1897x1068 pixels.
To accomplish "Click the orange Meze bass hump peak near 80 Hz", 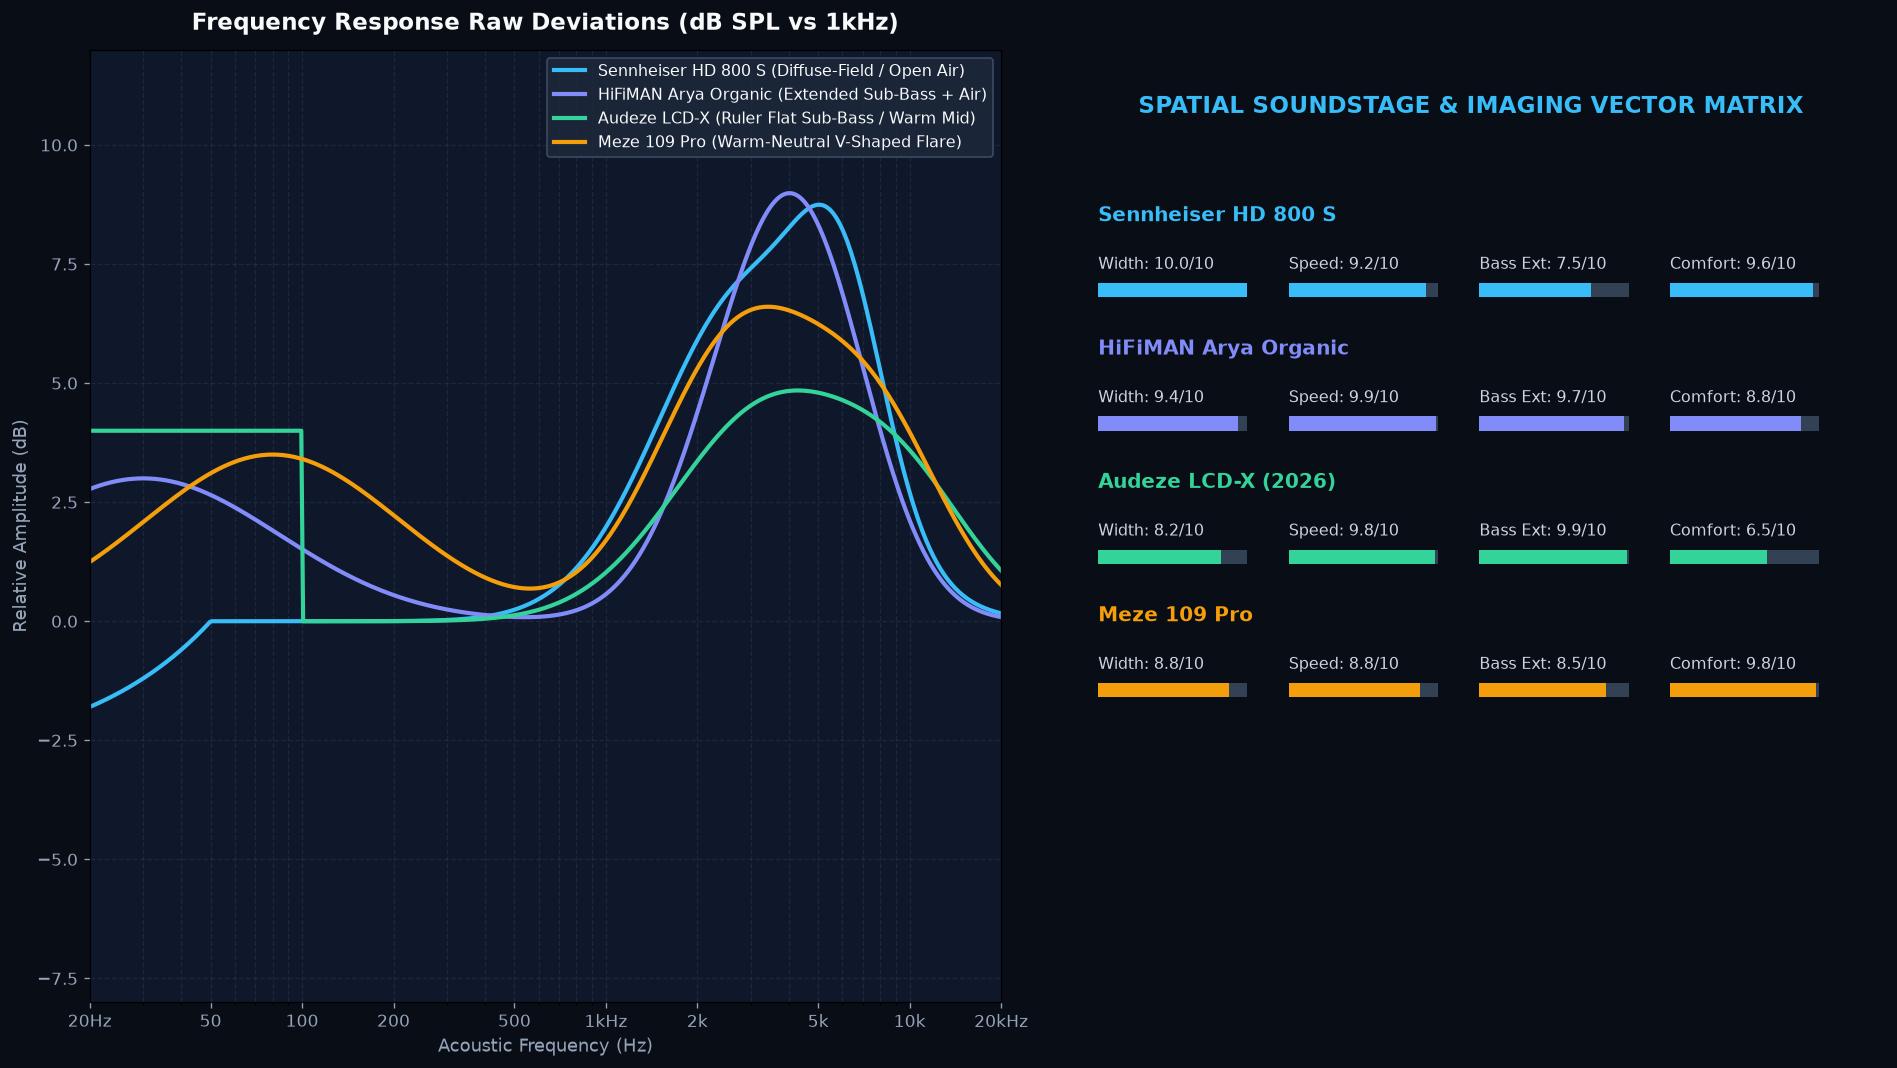I will point(272,455).
